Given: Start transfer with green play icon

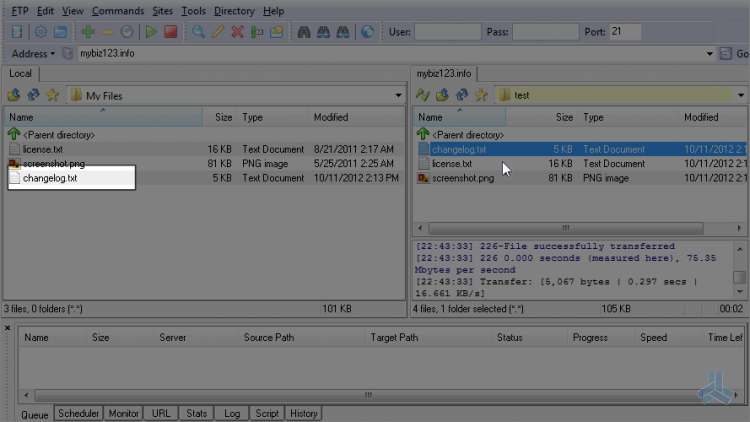Looking at the screenshot, I should click(151, 32).
